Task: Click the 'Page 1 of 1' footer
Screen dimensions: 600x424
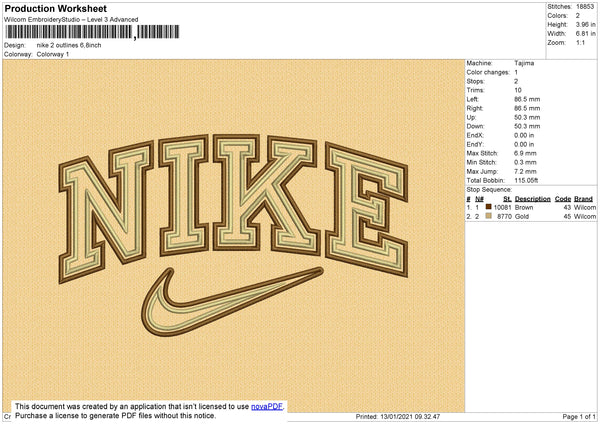Action: coord(579,416)
